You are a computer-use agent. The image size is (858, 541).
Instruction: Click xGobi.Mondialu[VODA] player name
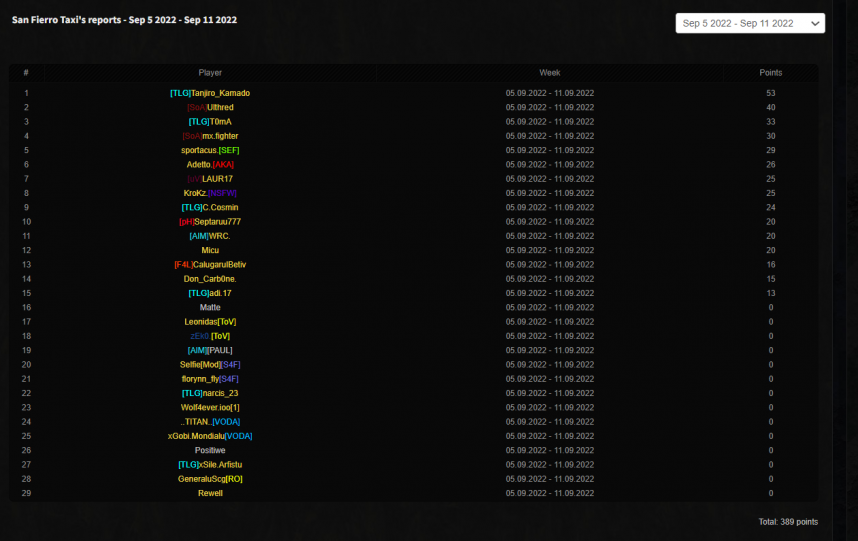210,436
